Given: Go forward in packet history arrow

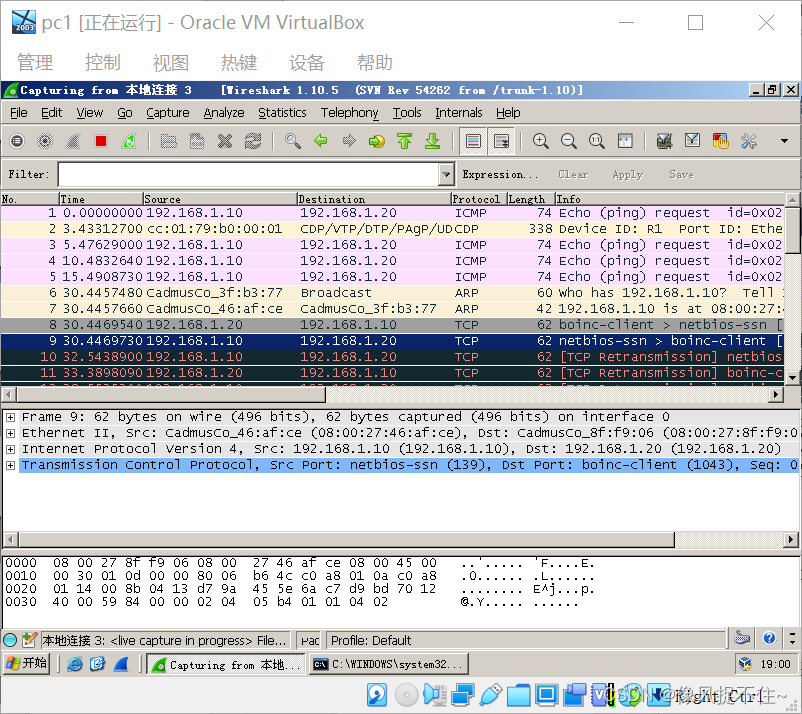Looking at the screenshot, I should pos(349,141).
